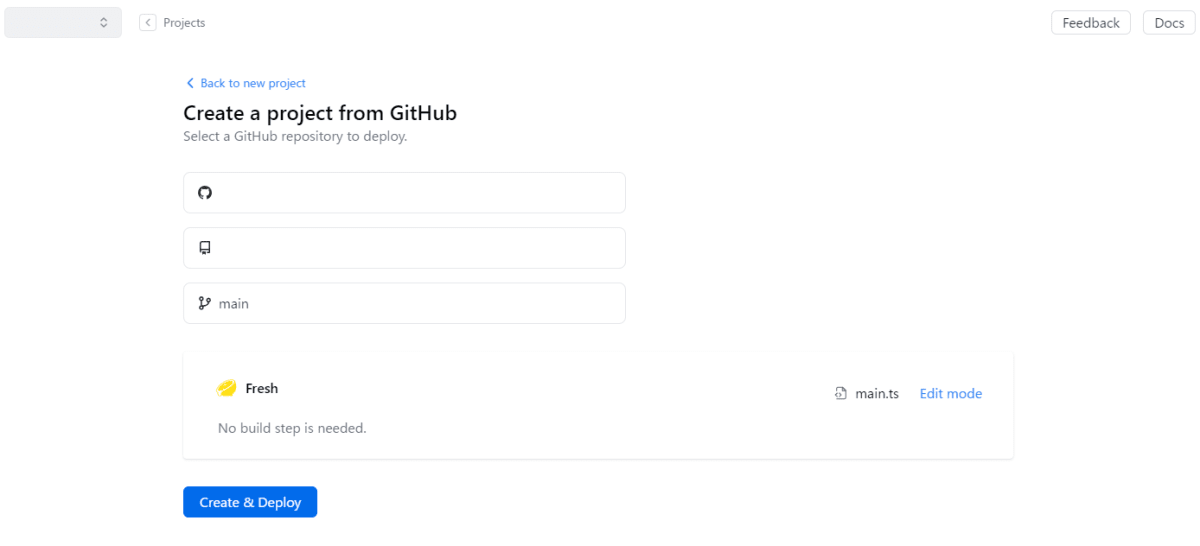Open the Docs page

coord(1169,22)
